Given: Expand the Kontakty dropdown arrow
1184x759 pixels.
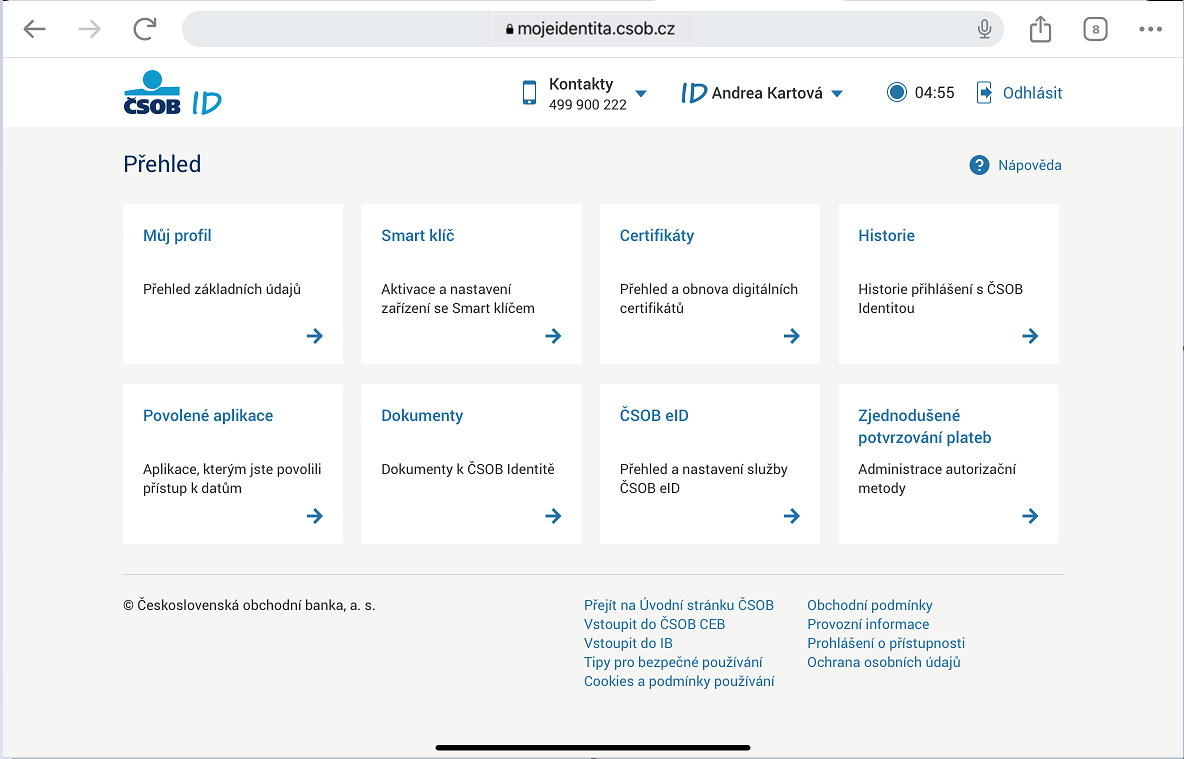Looking at the screenshot, I should [641, 94].
